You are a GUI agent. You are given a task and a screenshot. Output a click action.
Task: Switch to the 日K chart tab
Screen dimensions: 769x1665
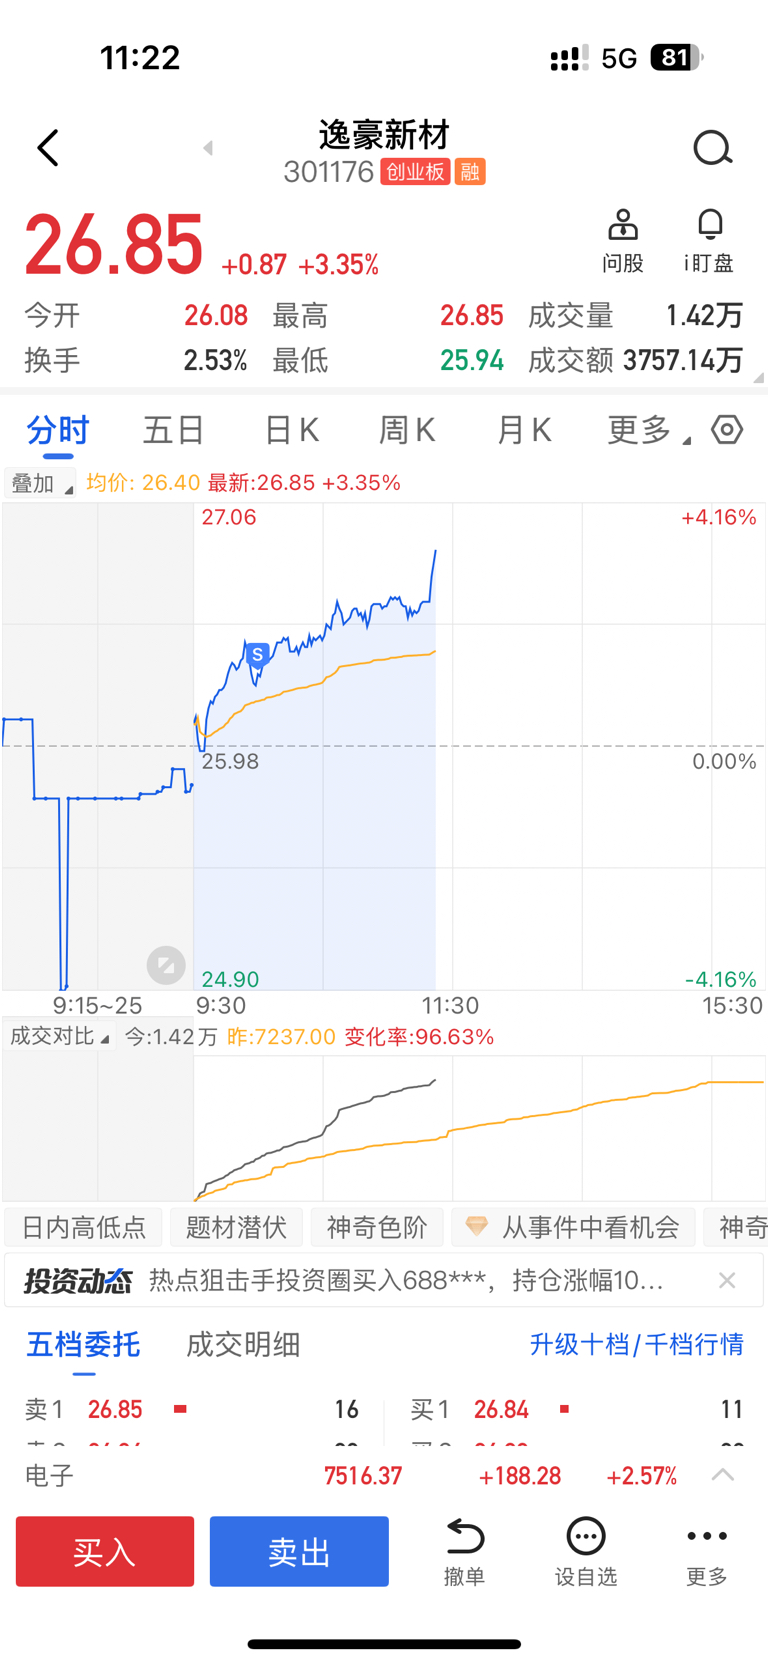(291, 431)
